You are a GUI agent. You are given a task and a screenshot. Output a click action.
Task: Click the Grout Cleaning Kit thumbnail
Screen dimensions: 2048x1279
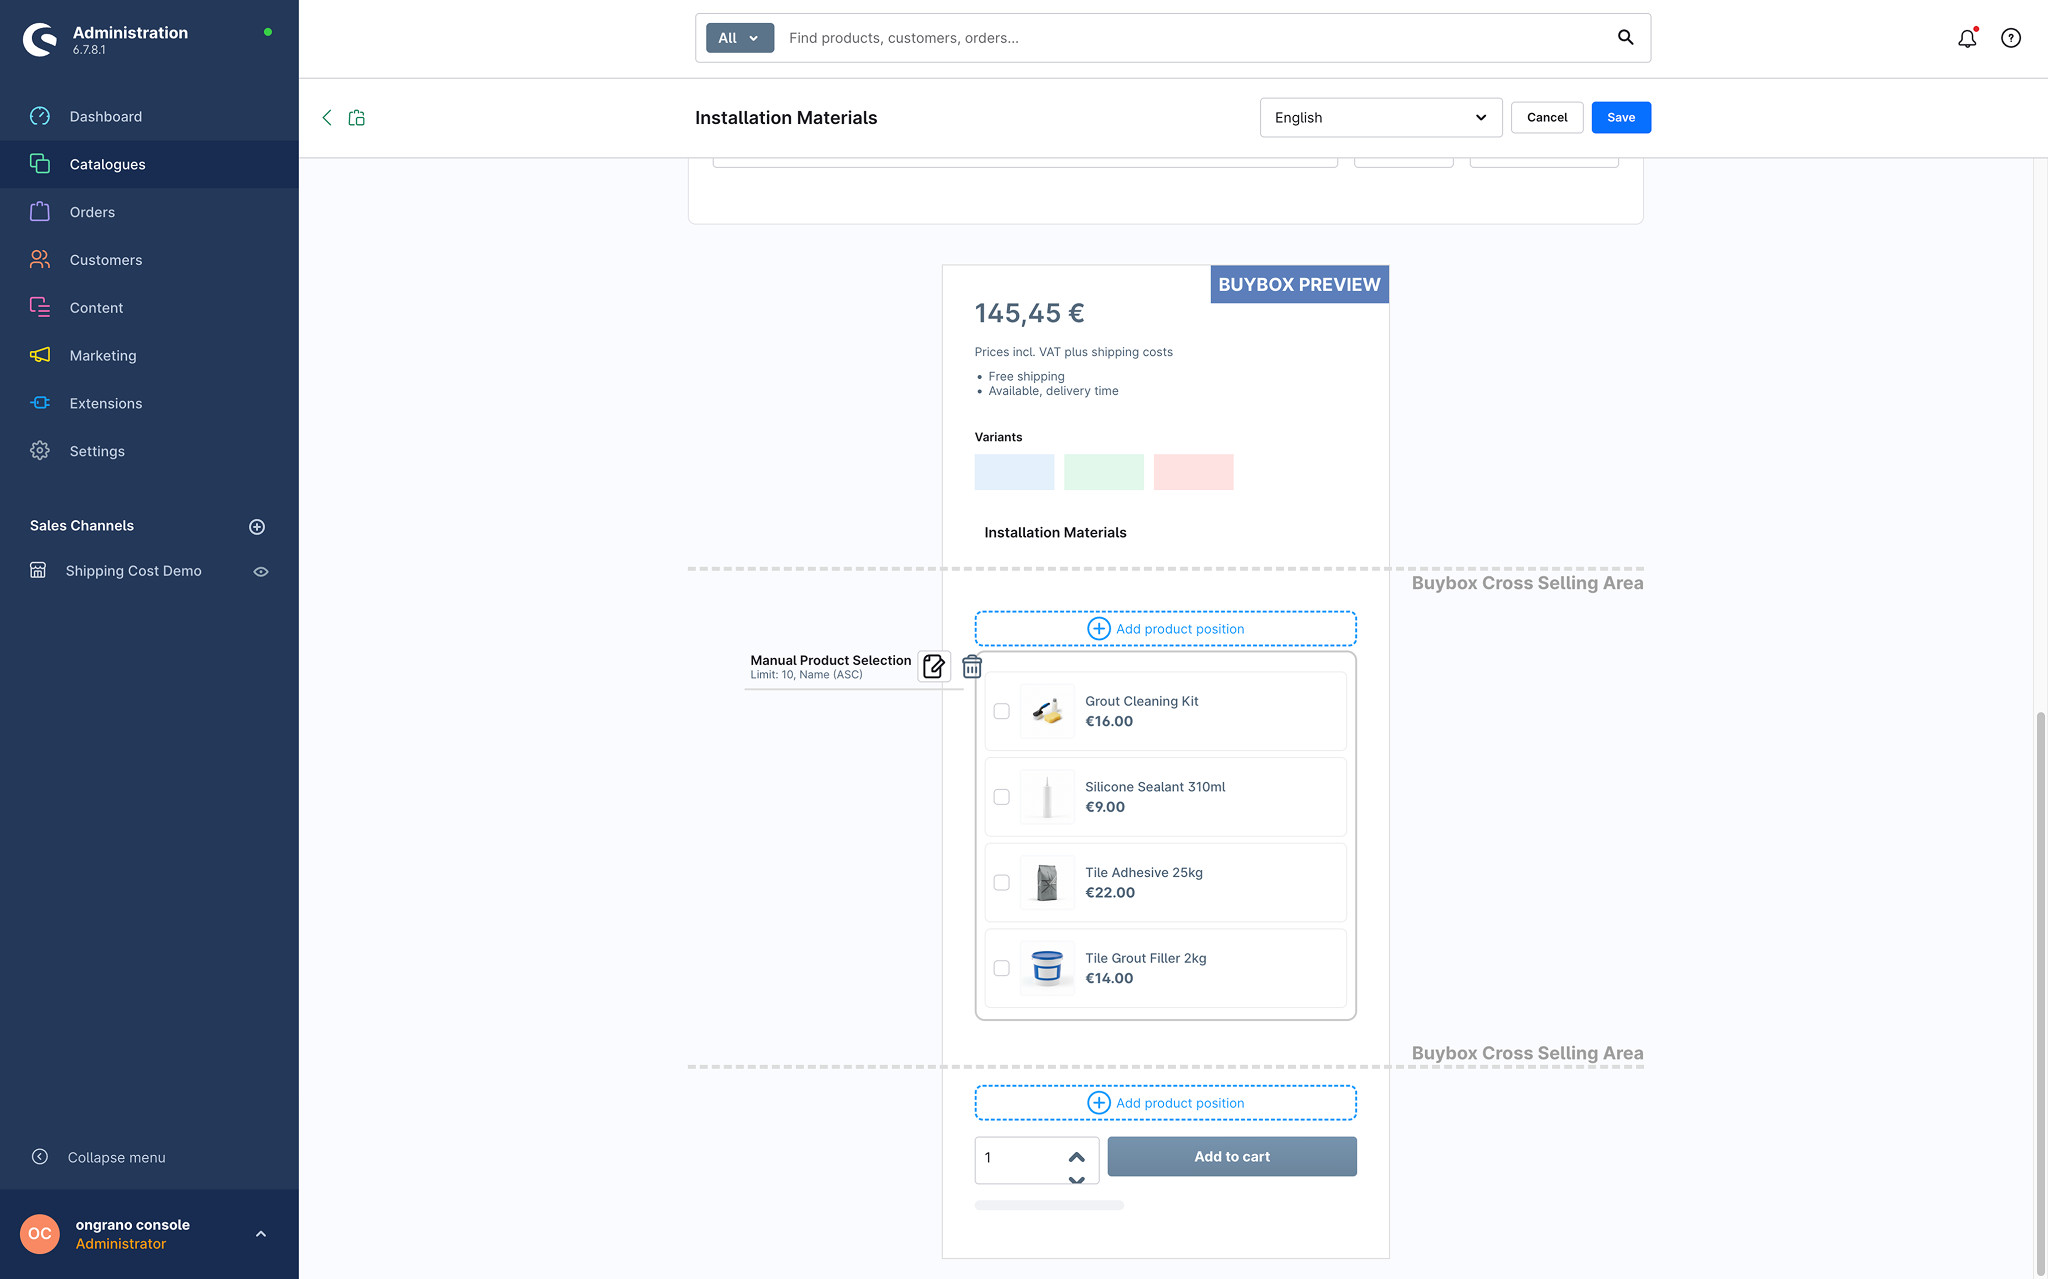pyautogui.click(x=1047, y=711)
